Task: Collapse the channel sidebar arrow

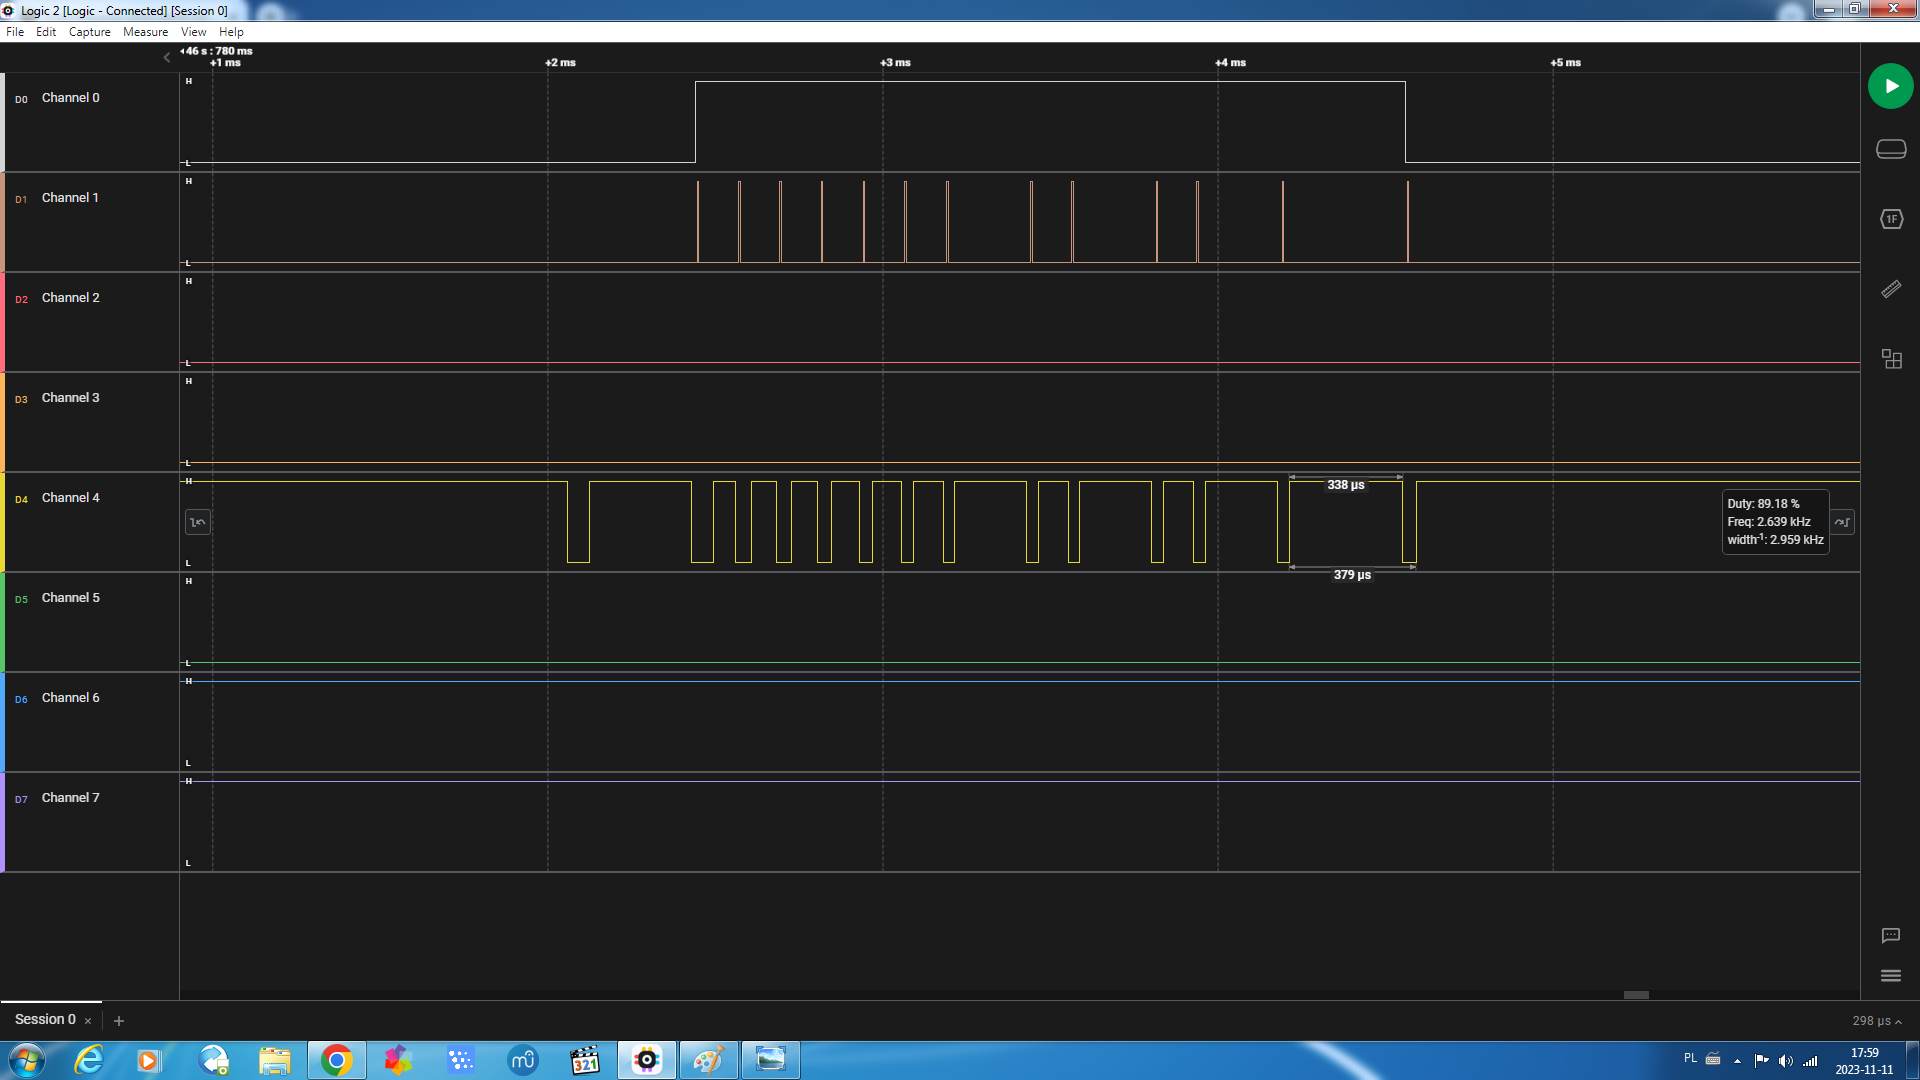Action: (x=167, y=58)
